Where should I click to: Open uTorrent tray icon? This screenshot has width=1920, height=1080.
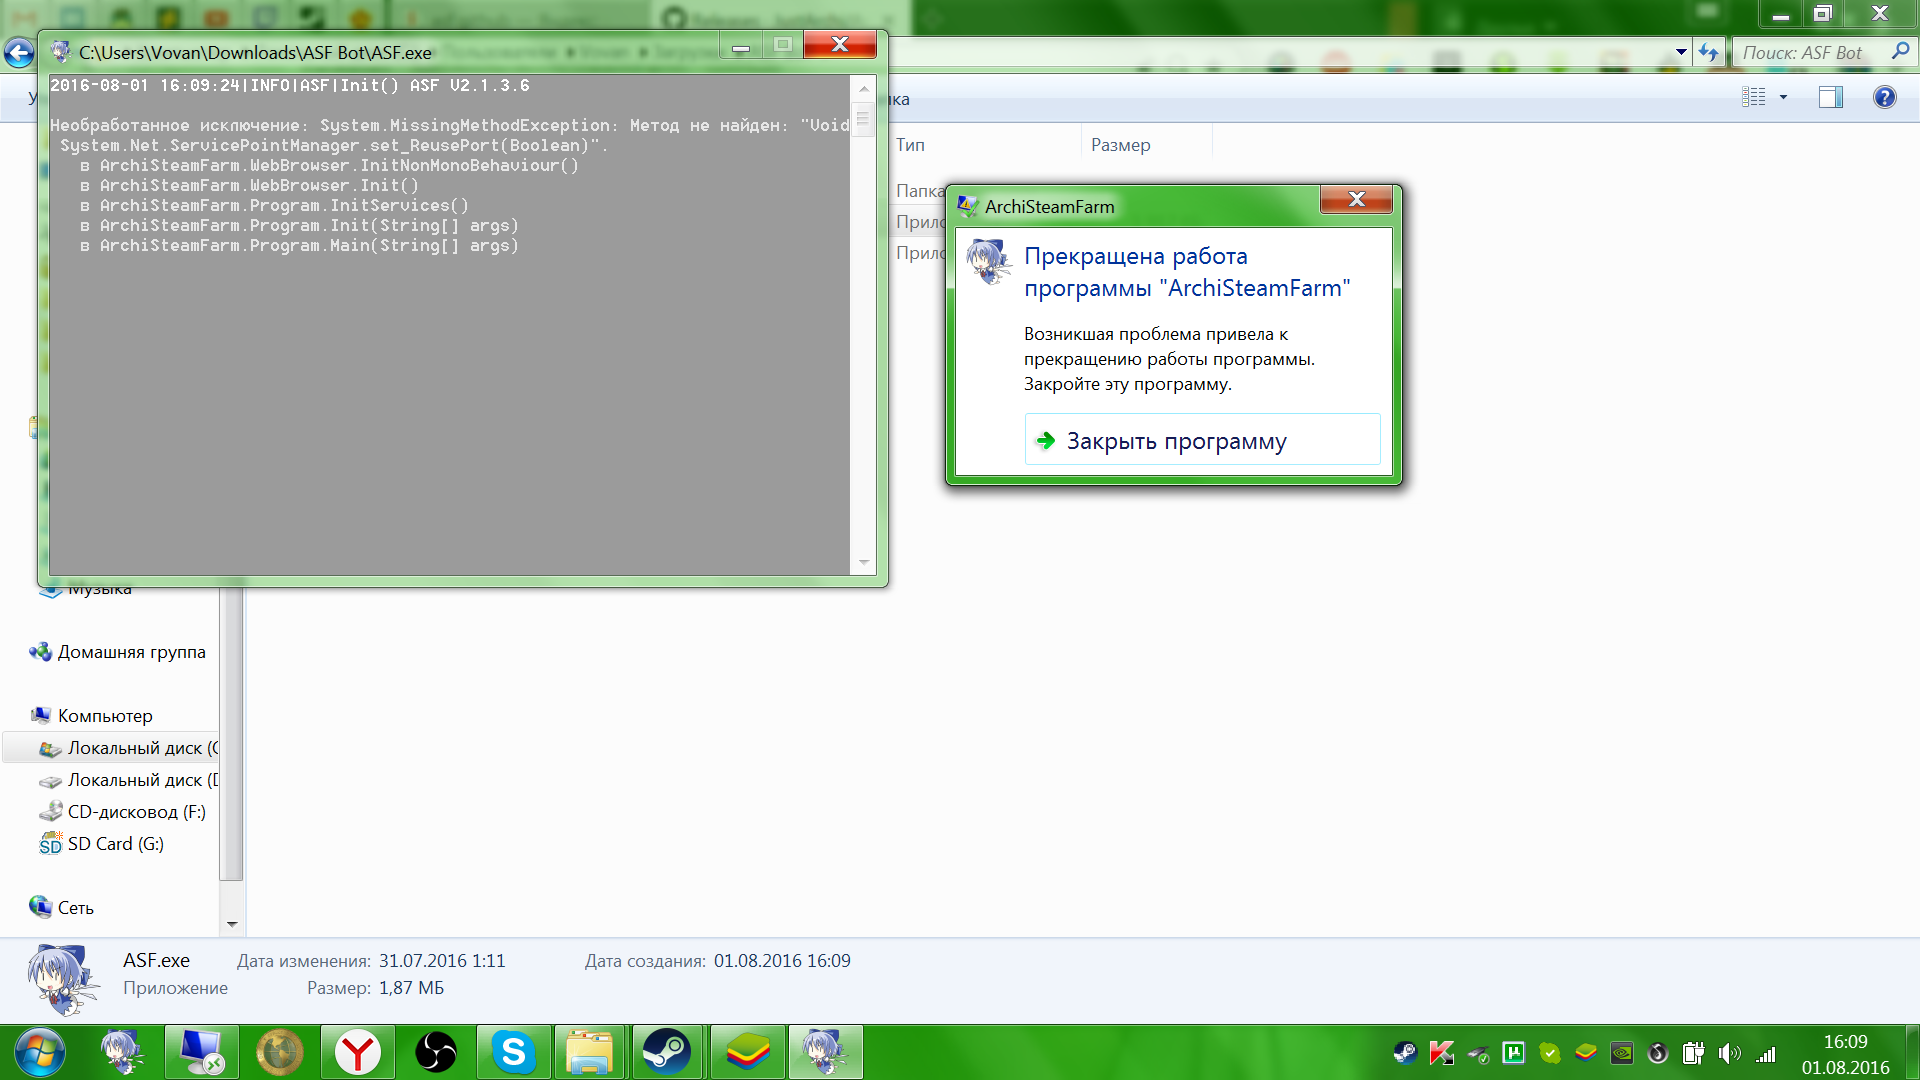[1513, 1052]
